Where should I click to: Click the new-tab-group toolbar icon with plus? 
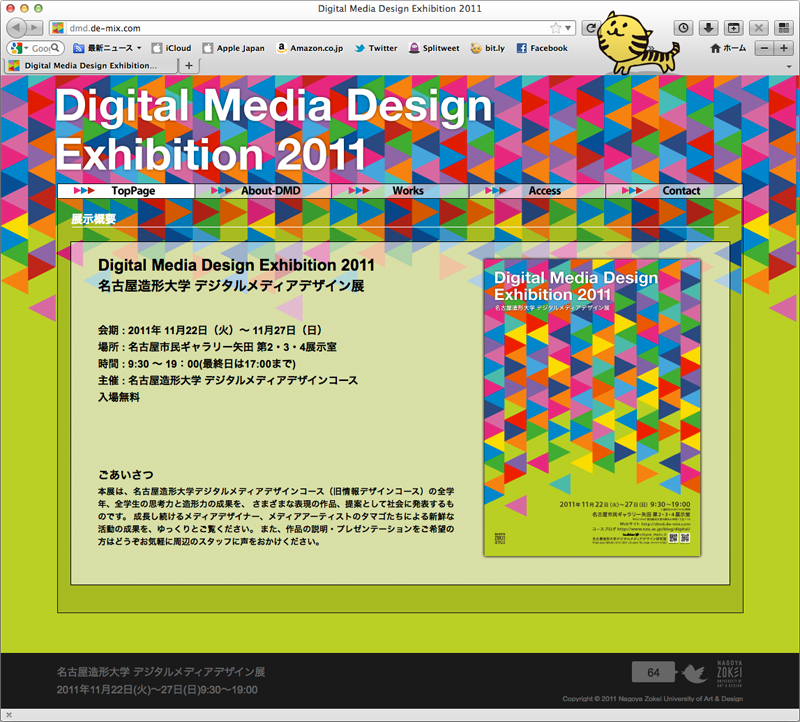(x=733, y=28)
